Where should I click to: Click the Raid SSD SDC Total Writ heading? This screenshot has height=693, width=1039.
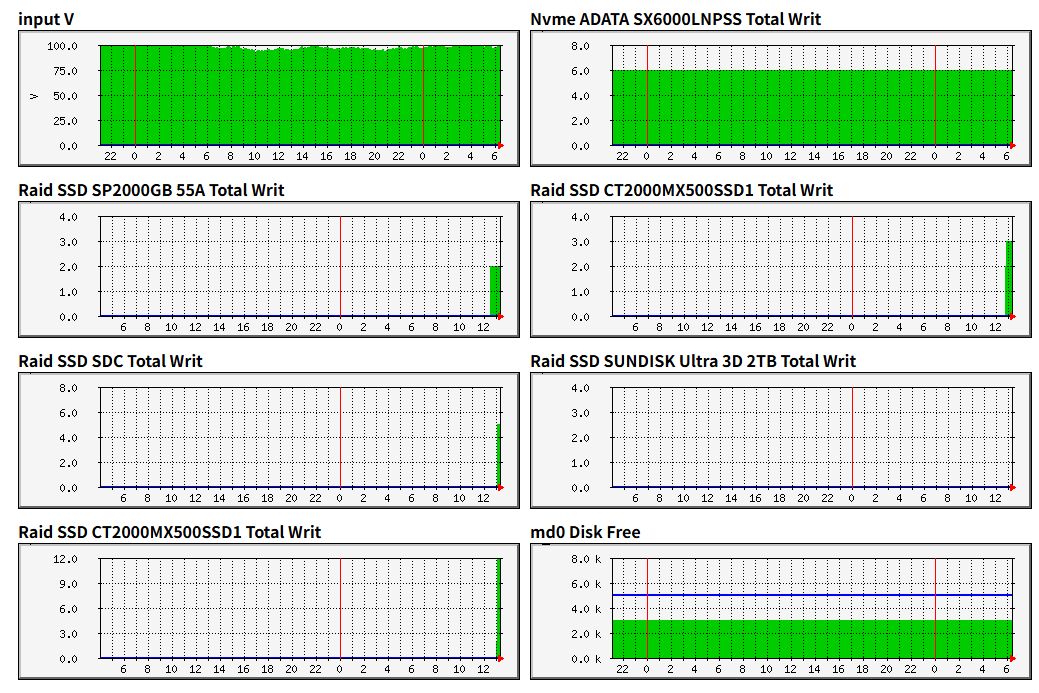[110, 361]
